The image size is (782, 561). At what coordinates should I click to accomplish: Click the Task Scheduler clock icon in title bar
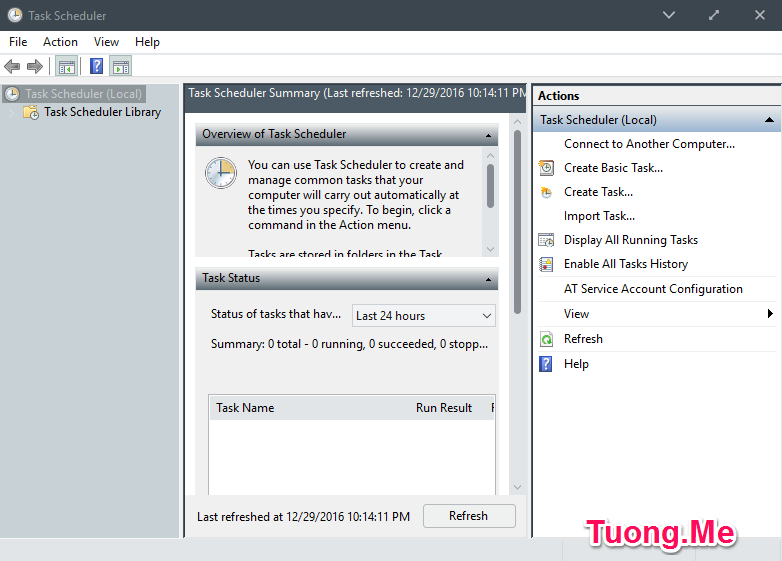(15, 15)
